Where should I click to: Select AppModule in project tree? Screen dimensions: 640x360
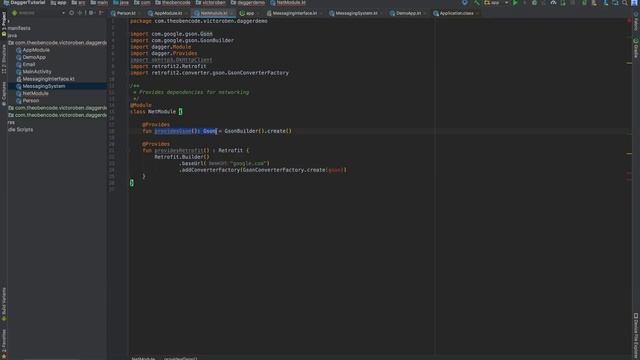click(x=36, y=50)
